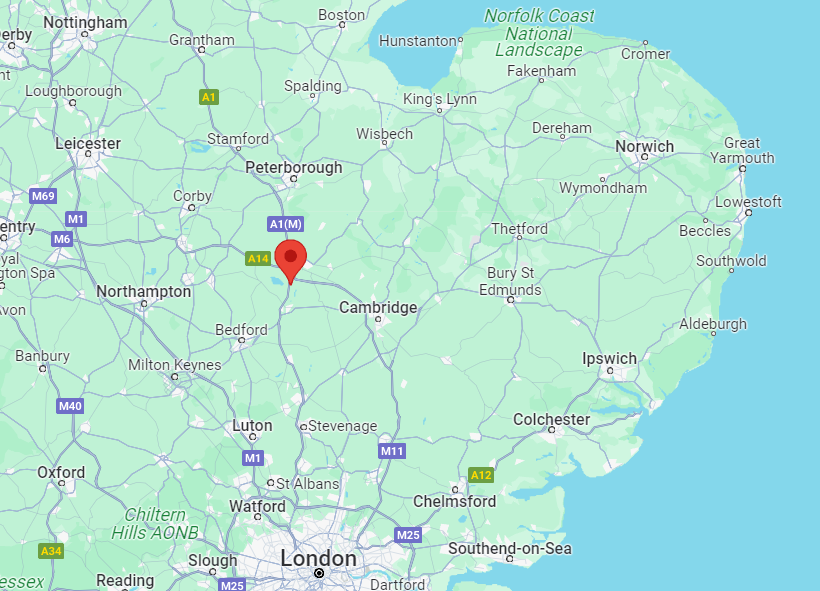Click the Ipswich place label
The height and width of the screenshot is (591, 820).
coord(609,358)
